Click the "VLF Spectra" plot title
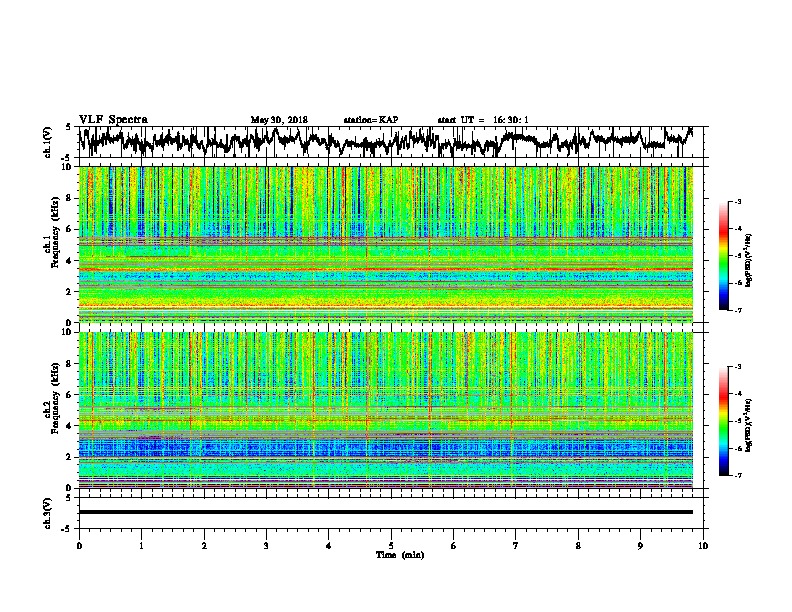 point(113,120)
